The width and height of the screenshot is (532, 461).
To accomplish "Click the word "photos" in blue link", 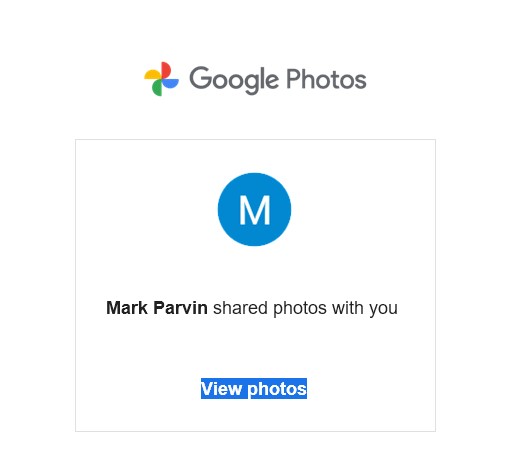I will (277, 389).
